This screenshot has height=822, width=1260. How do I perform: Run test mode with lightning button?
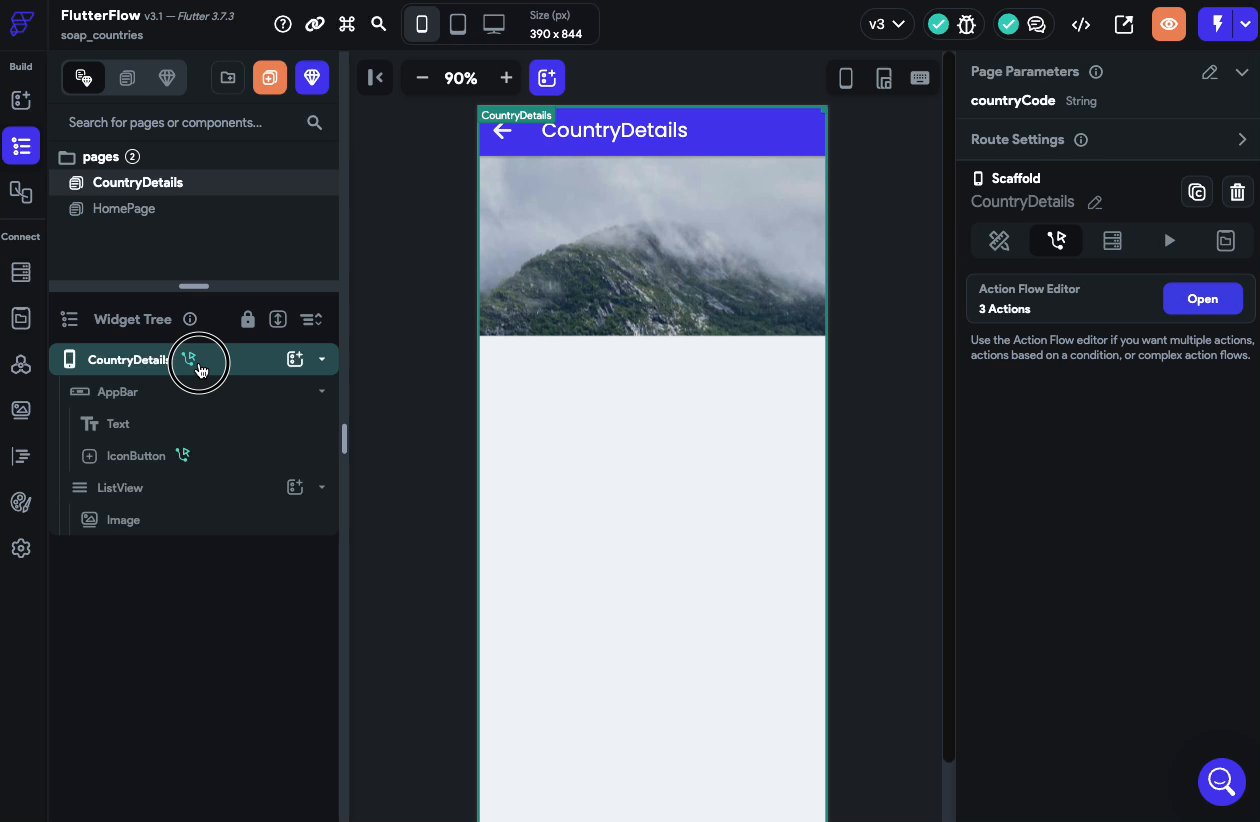1218,24
